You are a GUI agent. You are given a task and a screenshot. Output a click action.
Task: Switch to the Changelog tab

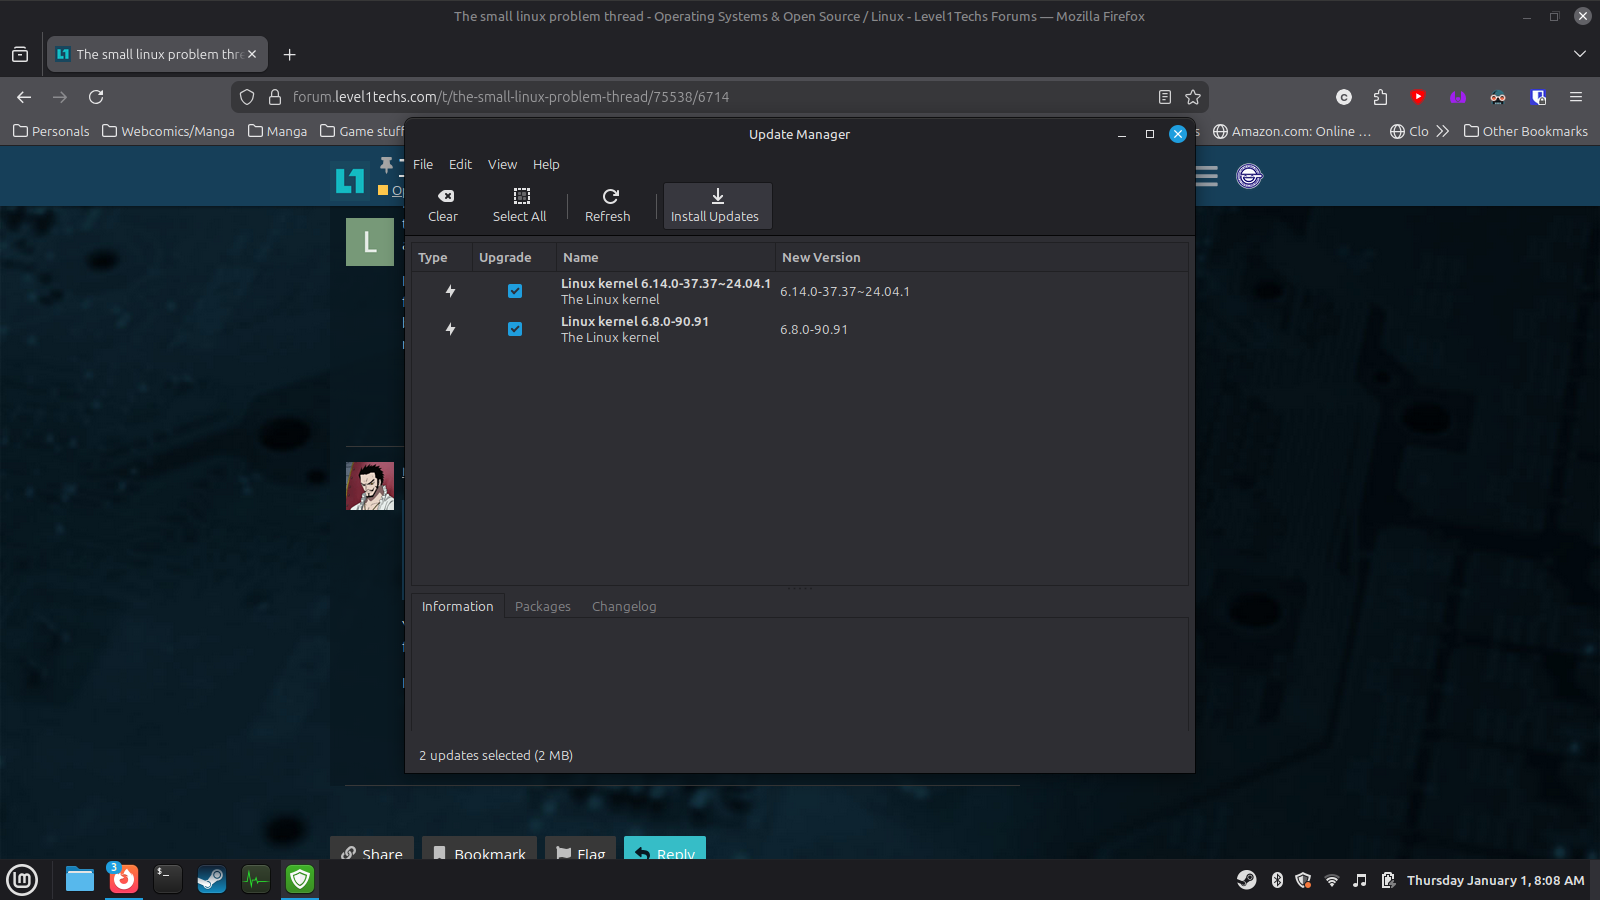624,606
